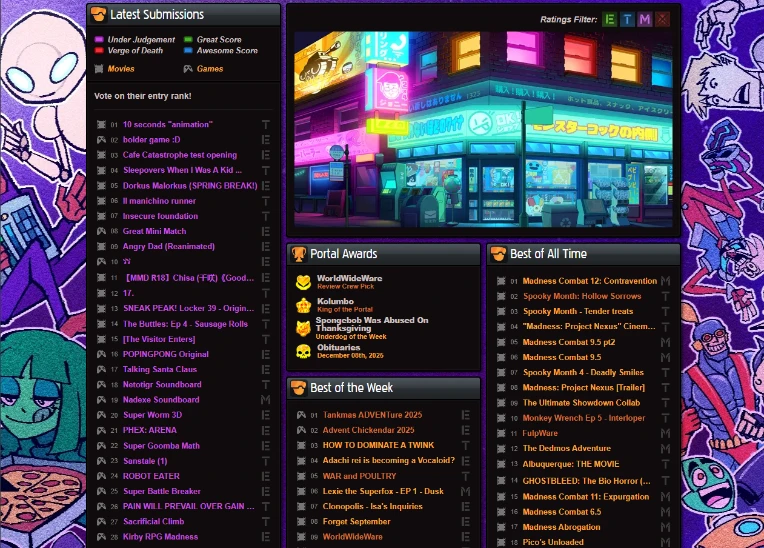Open "Cafe Catastrophe test opening" submission
The image size is (764, 548).
(179, 155)
